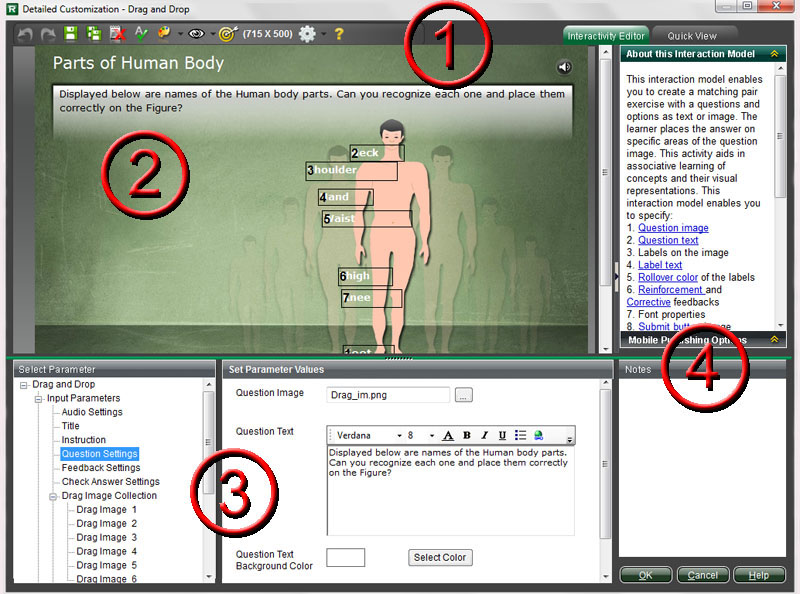This screenshot has width=800, height=594.
Task: Select Drag Image 3 in the tree
Action: tap(106, 537)
